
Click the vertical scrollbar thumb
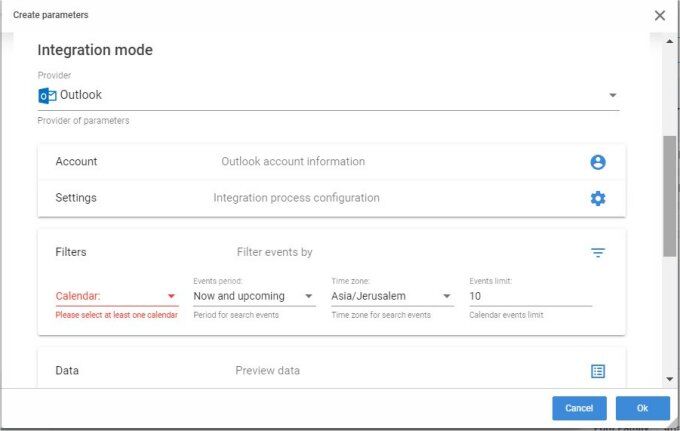coord(669,195)
